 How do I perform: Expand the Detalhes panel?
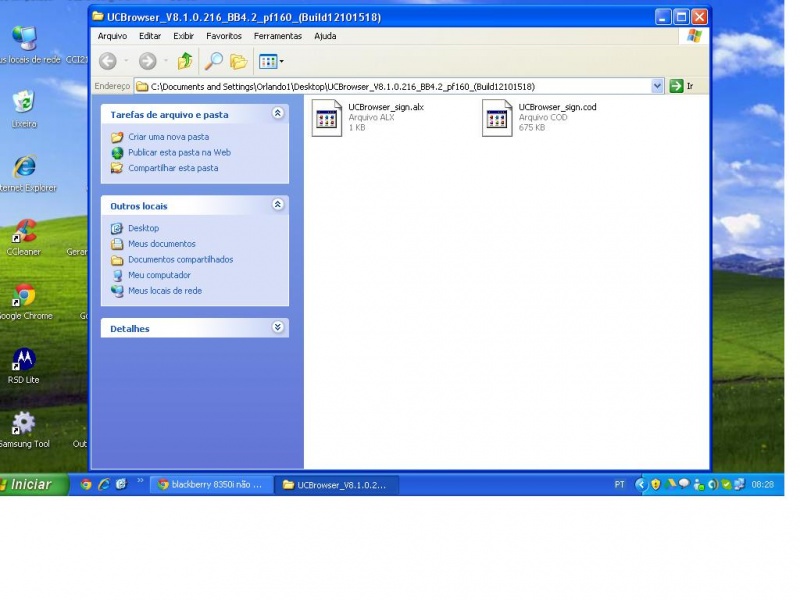[x=278, y=327]
